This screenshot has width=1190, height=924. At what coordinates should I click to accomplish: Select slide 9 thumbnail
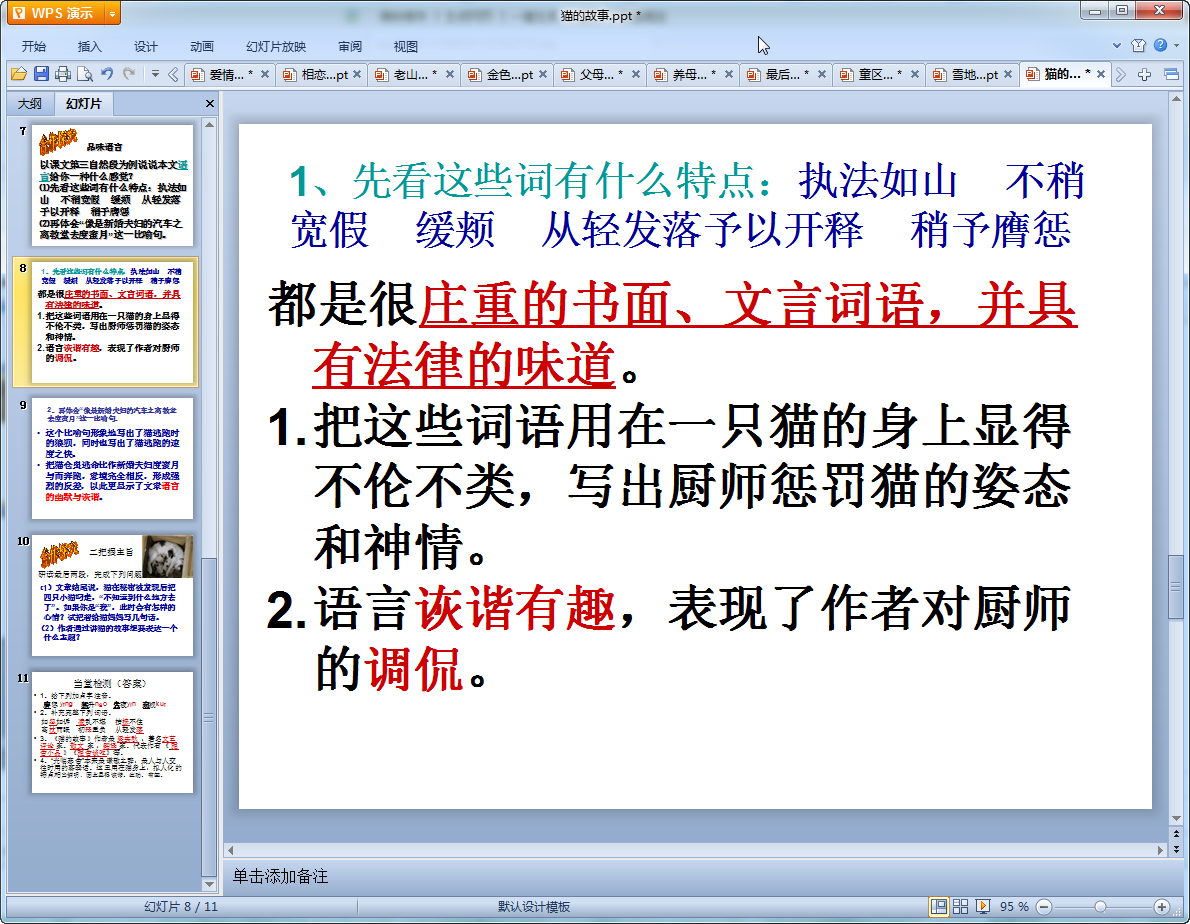click(x=112, y=458)
